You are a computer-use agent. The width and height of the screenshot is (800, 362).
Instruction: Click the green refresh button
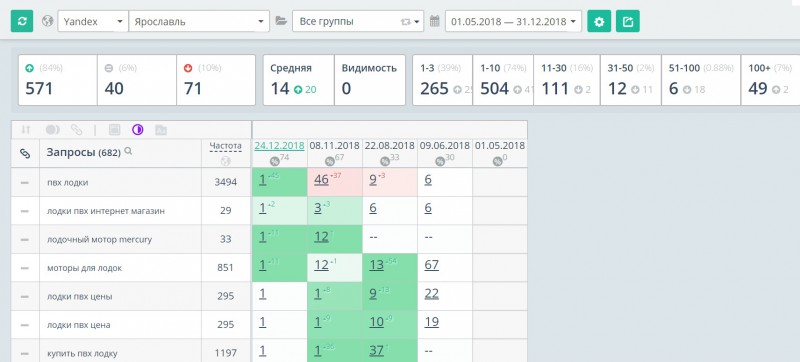pyautogui.click(x=22, y=21)
